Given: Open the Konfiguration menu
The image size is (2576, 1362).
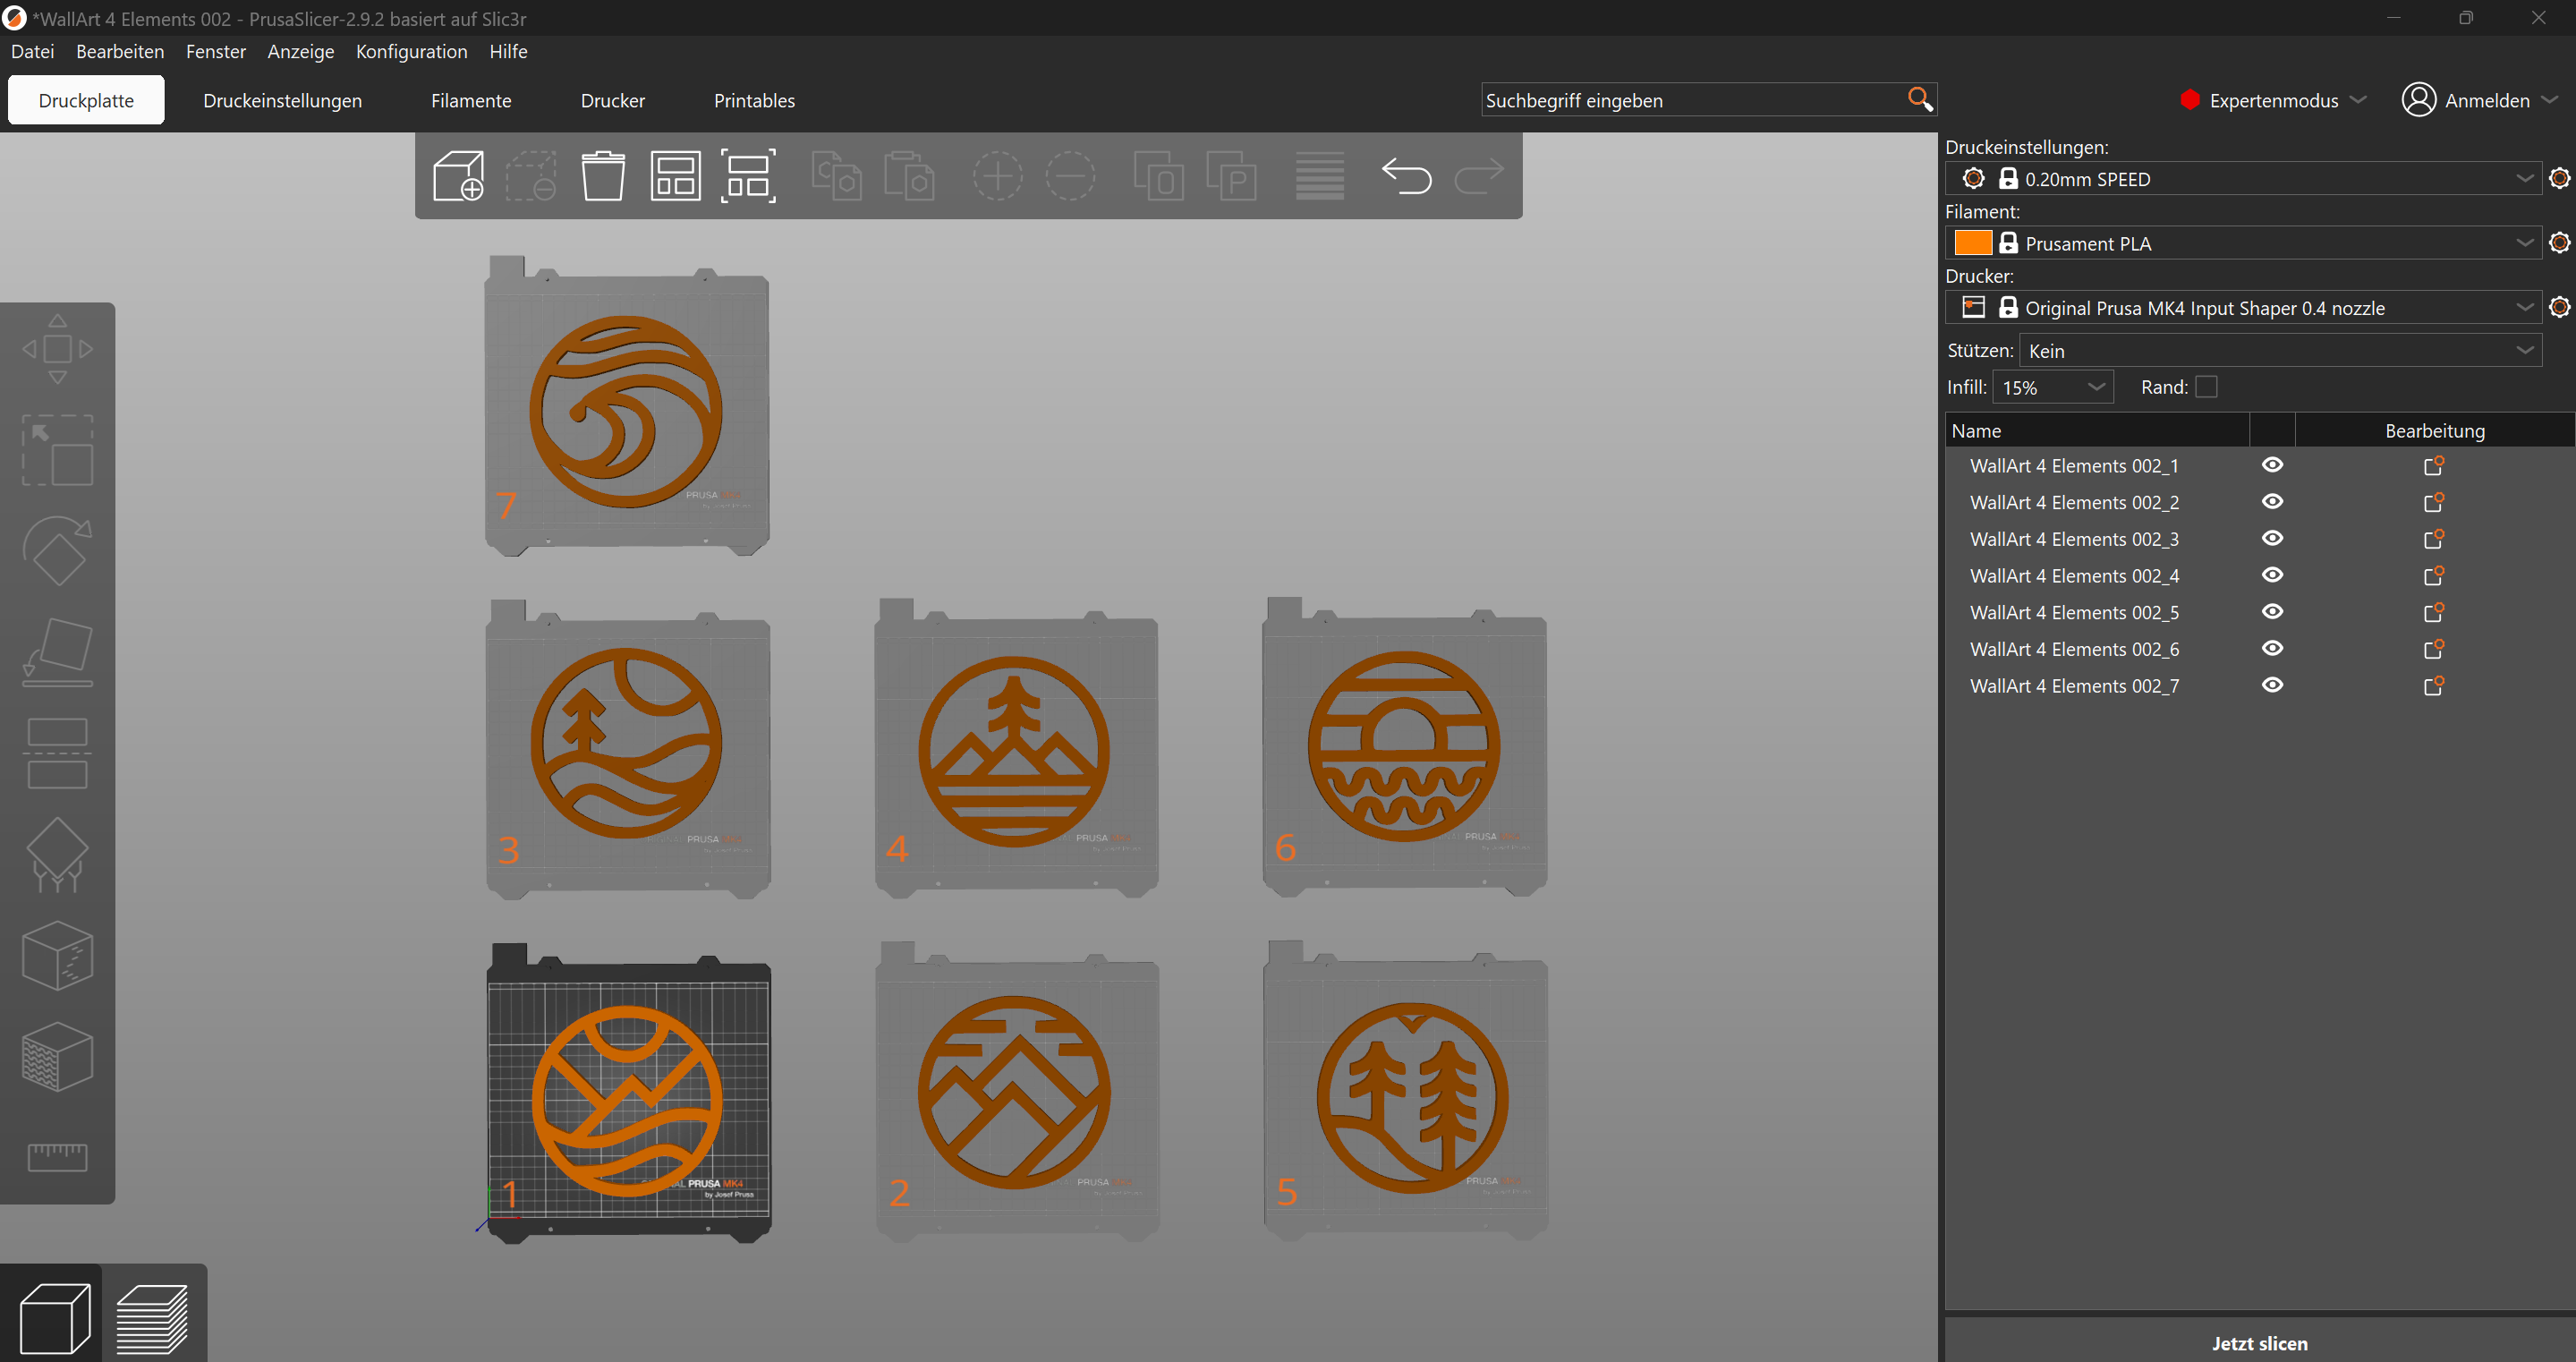Looking at the screenshot, I should pos(411,51).
